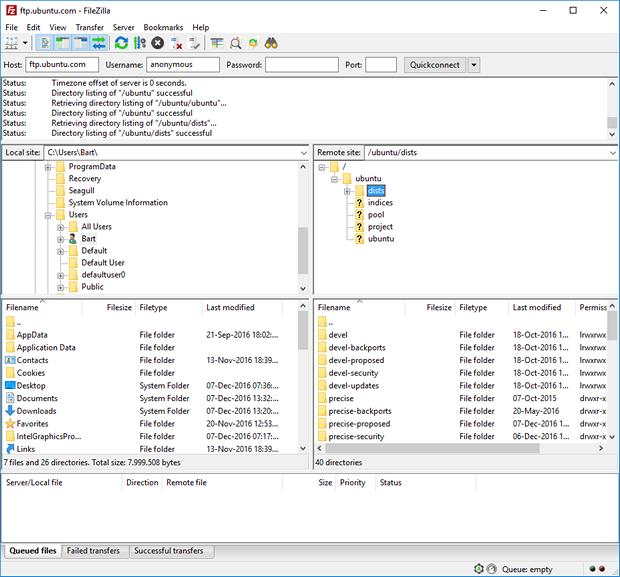Open the Edit menu
The image size is (620, 577).
click(33, 27)
